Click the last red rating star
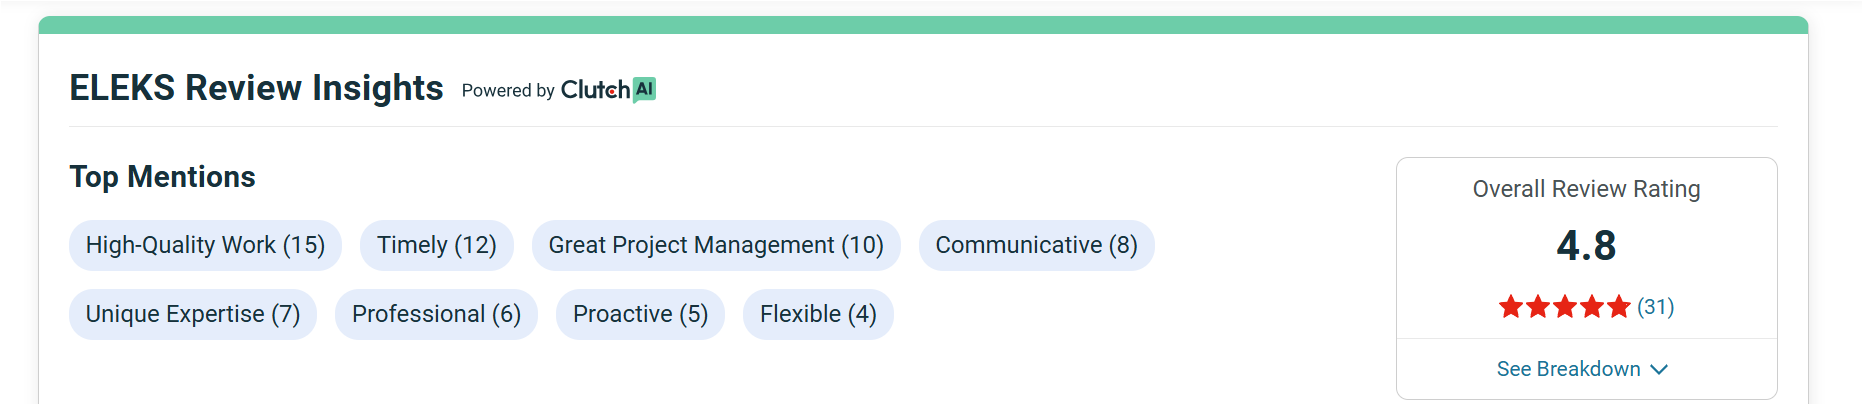This screenshot has width=1862, height=404. (1619, 307)
